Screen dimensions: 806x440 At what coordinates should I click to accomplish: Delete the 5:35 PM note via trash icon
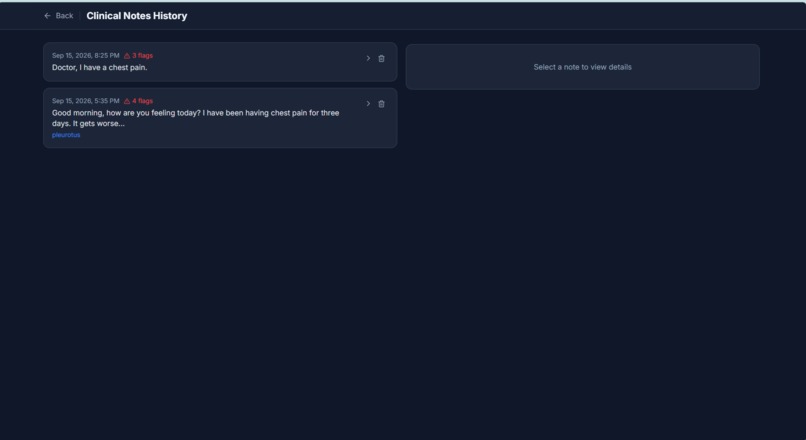pyautogui.click(x=381, y=104)
